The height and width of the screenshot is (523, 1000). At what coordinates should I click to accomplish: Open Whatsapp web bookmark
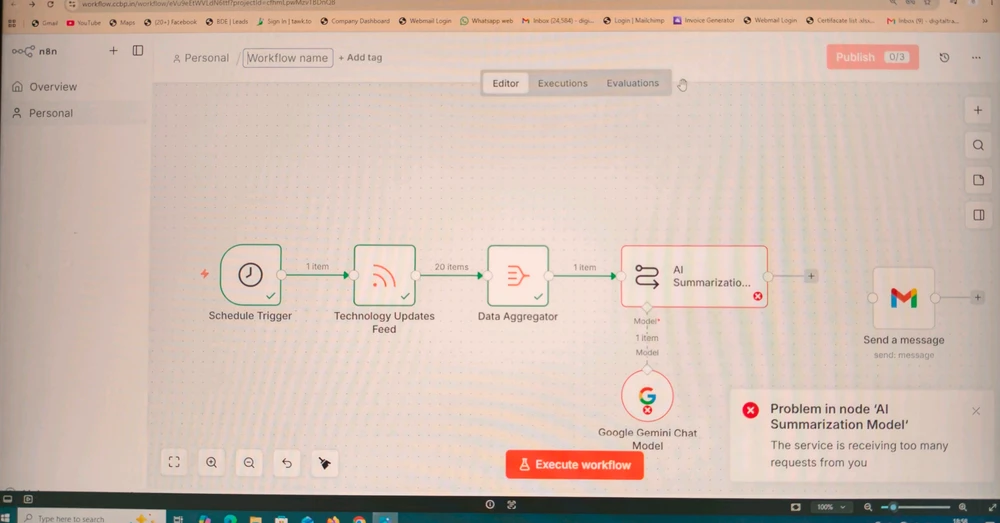pyautogui.click(x=486, y=21)
